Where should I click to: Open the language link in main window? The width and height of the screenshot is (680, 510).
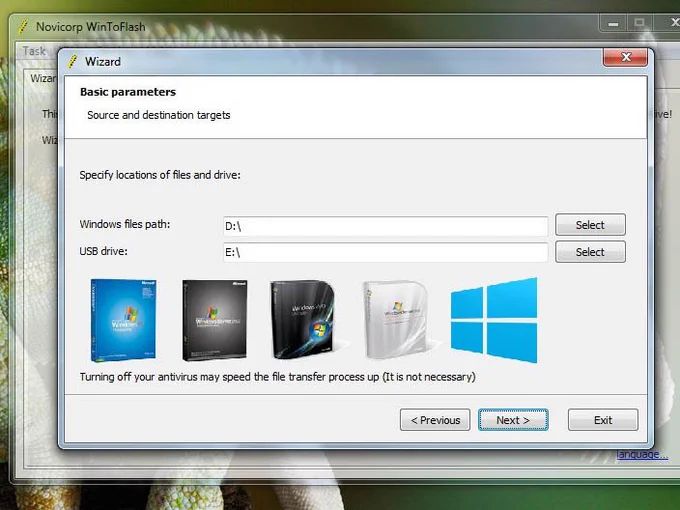coord(642,454)
